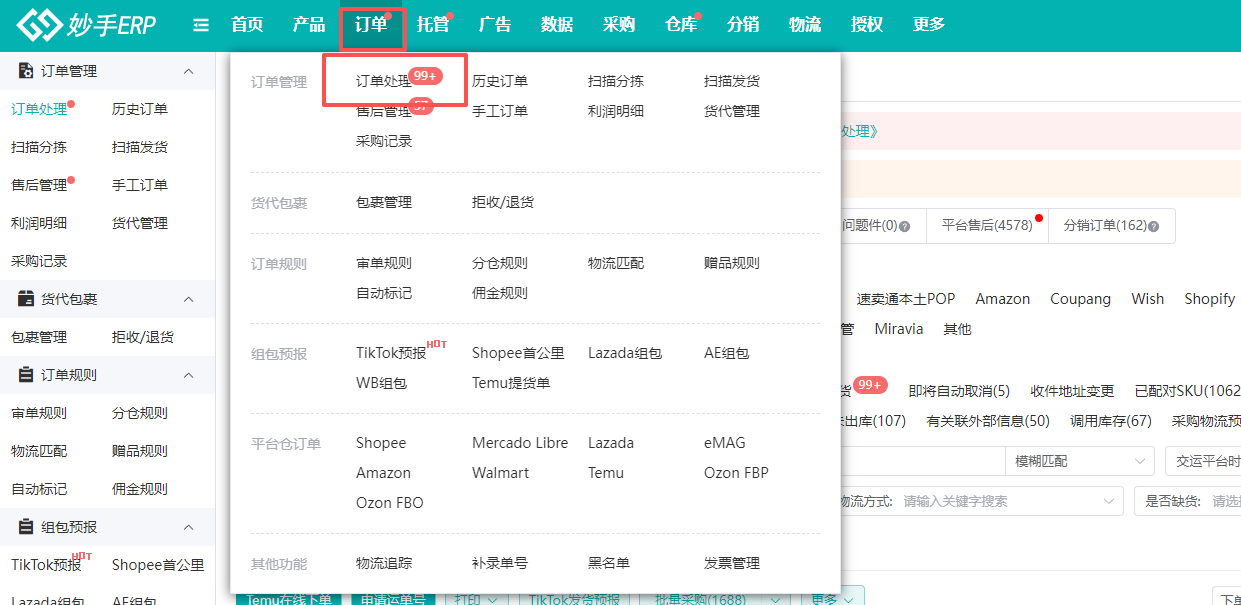
Task: Expand the chevron next to 批量采购(1688)
Action: click(775, 599)
